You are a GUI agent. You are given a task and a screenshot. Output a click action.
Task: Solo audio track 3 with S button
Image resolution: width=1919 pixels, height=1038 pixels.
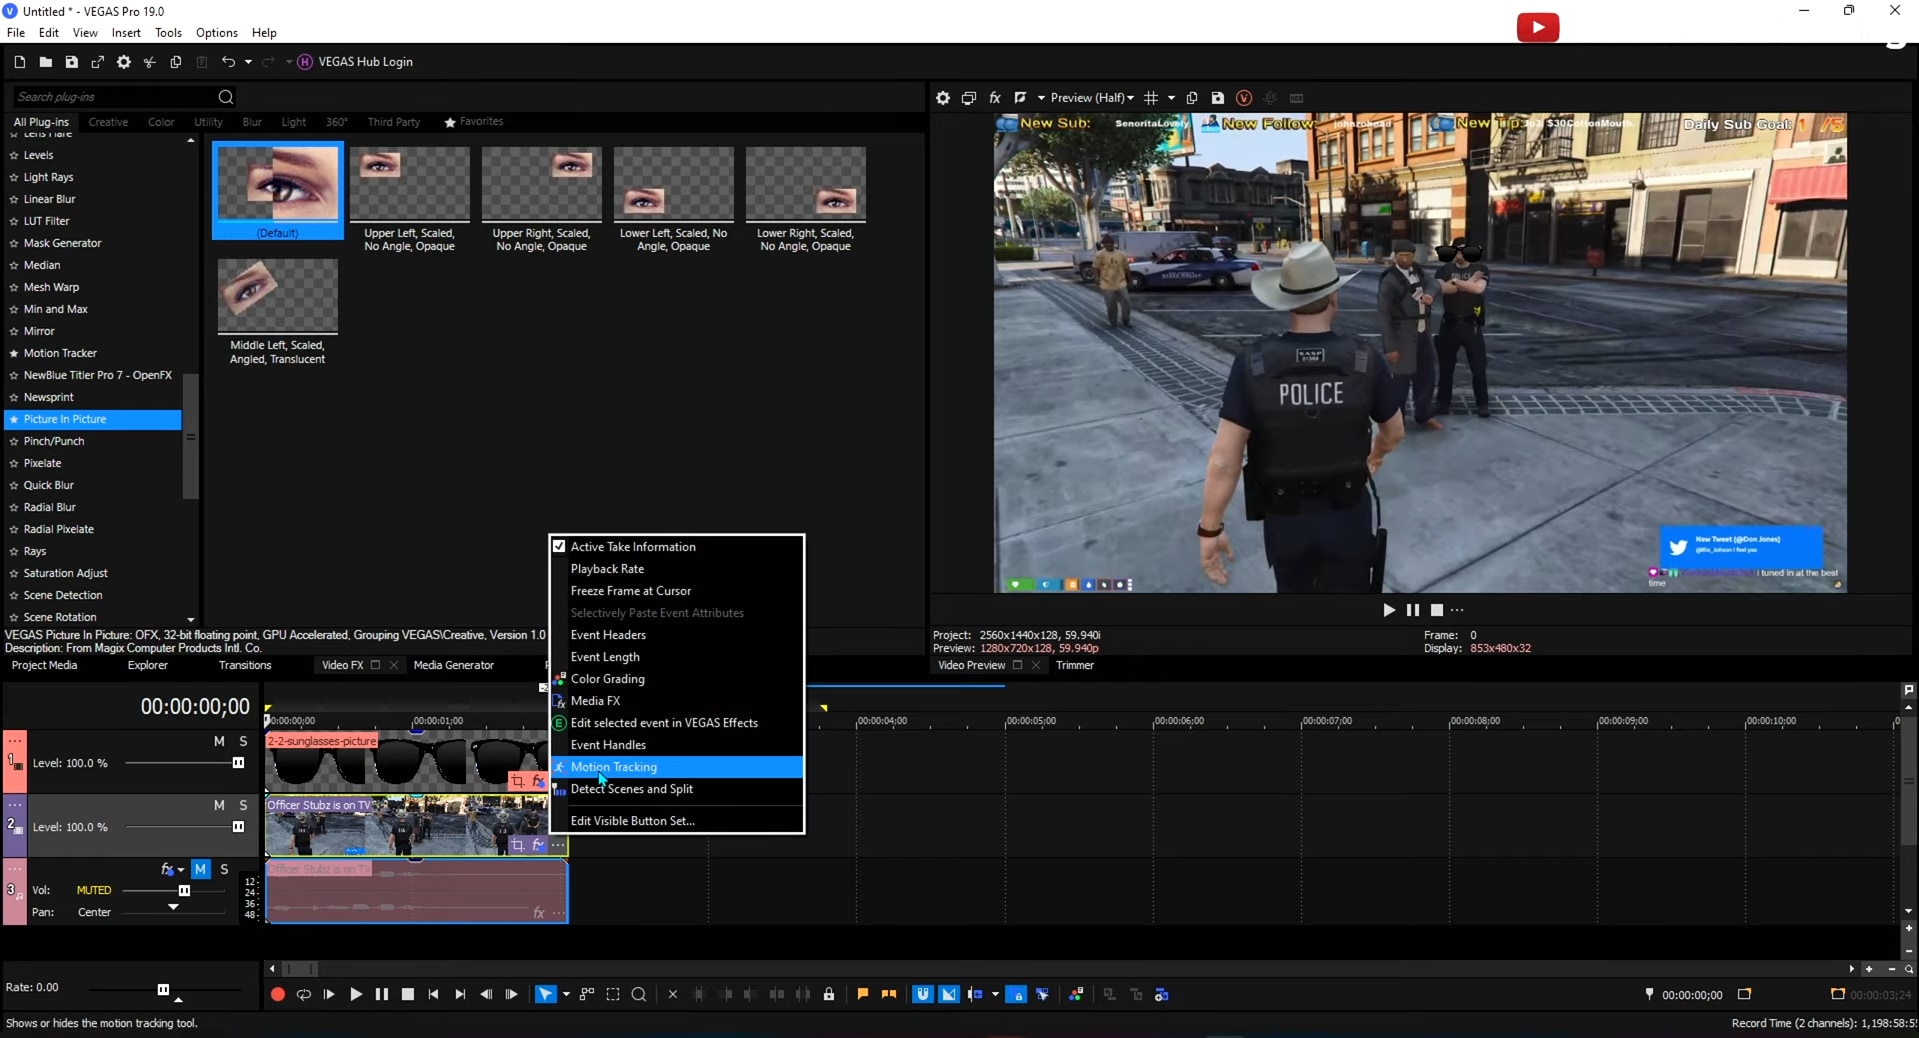[x=224, y=869]
